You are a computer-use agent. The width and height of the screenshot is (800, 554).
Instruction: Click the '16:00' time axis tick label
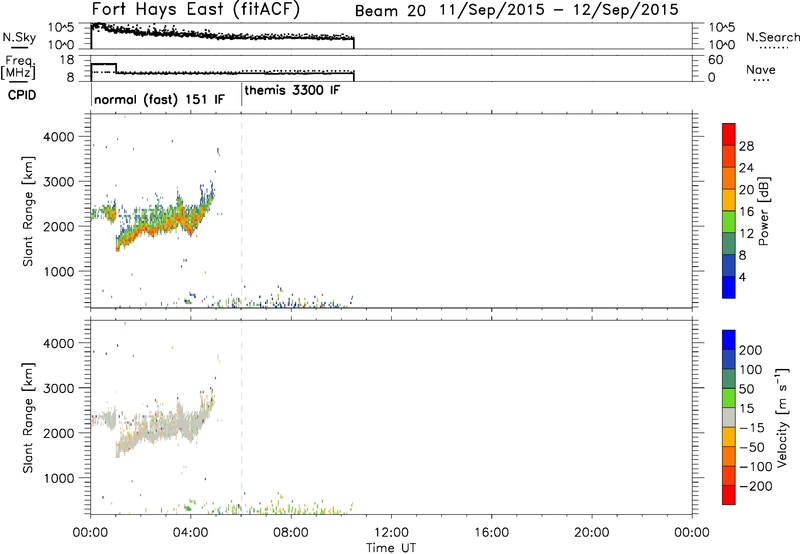click(491, 533)
